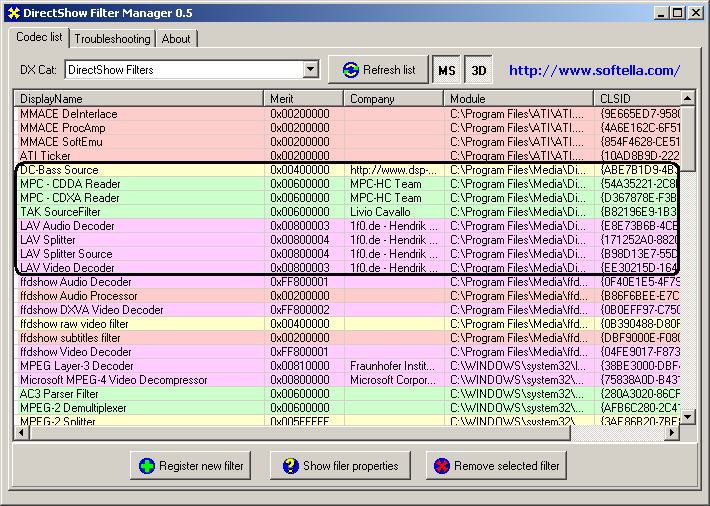Viewport: 710px width, 506px height.
Task: Click Microsoft Corpor... company cell
Action: pos(393,380)
